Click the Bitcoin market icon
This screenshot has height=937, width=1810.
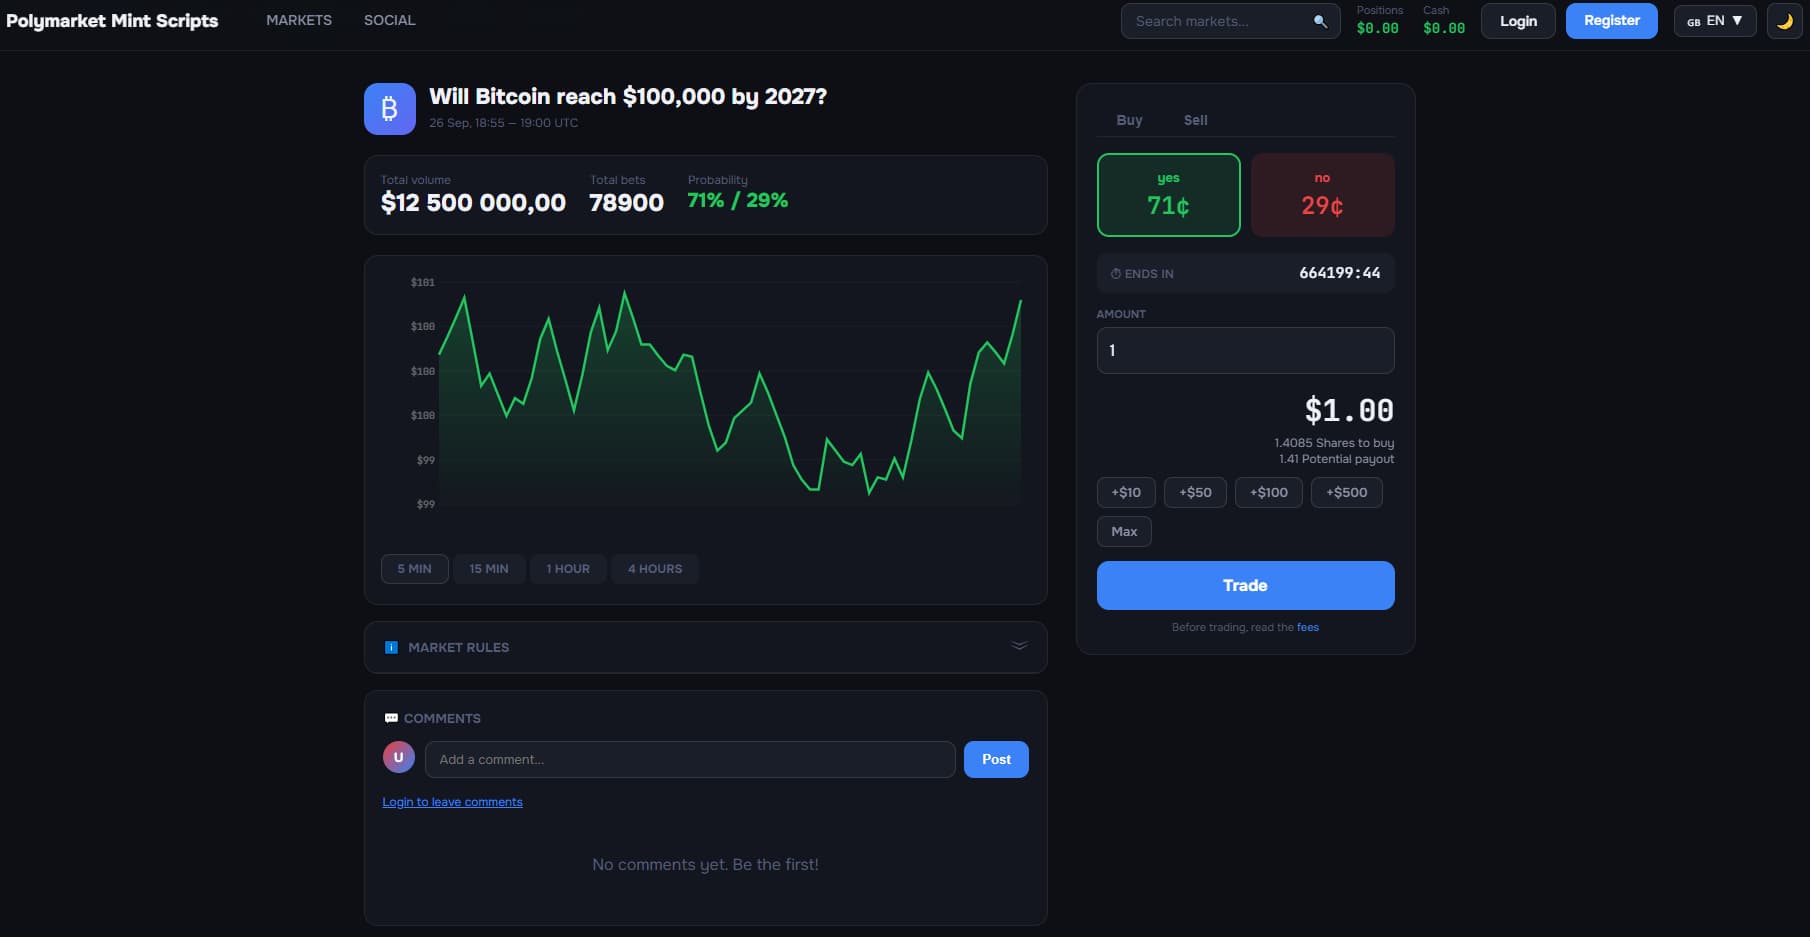(x=390, y=109)
